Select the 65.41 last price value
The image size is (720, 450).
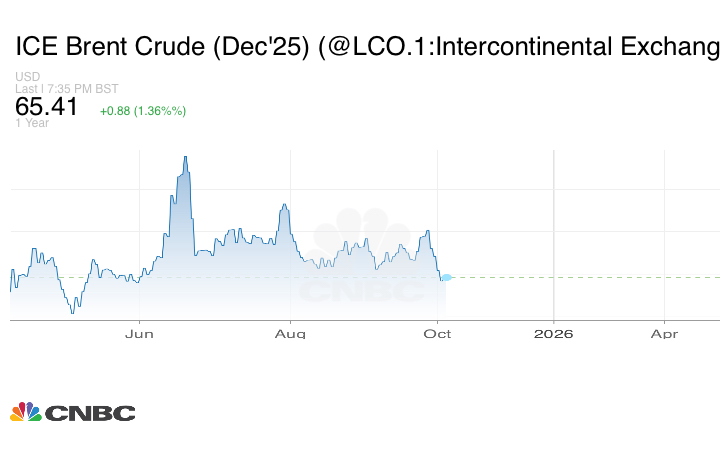[x=47, y=107]
